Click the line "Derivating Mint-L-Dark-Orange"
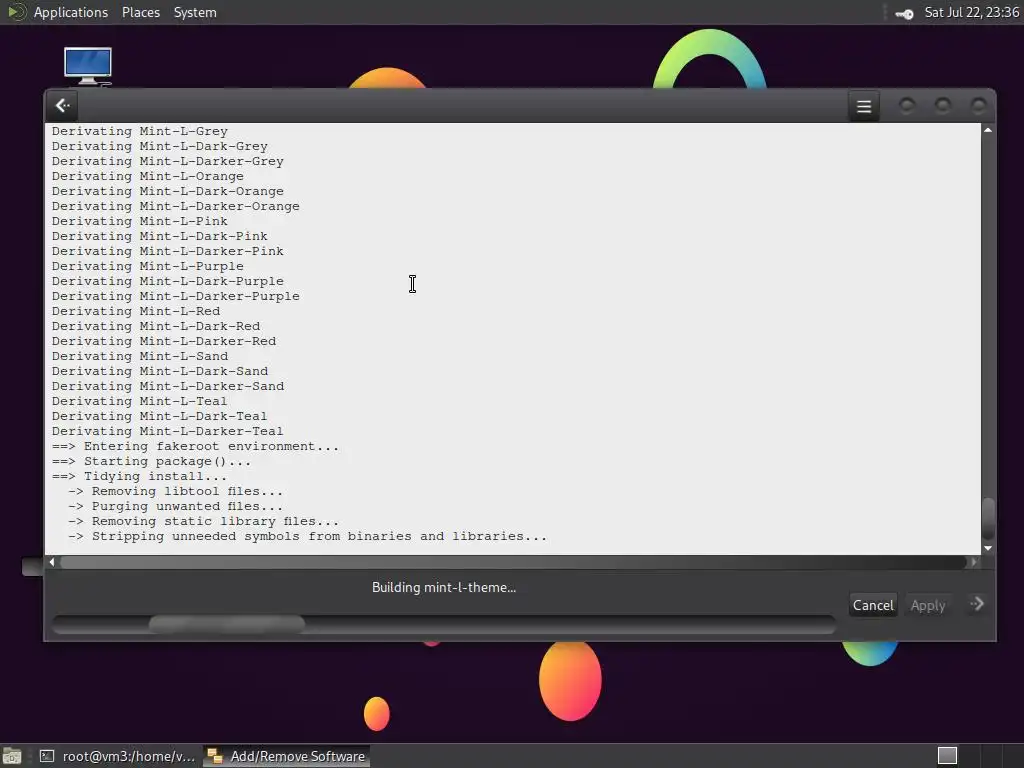 pos(168,191)
